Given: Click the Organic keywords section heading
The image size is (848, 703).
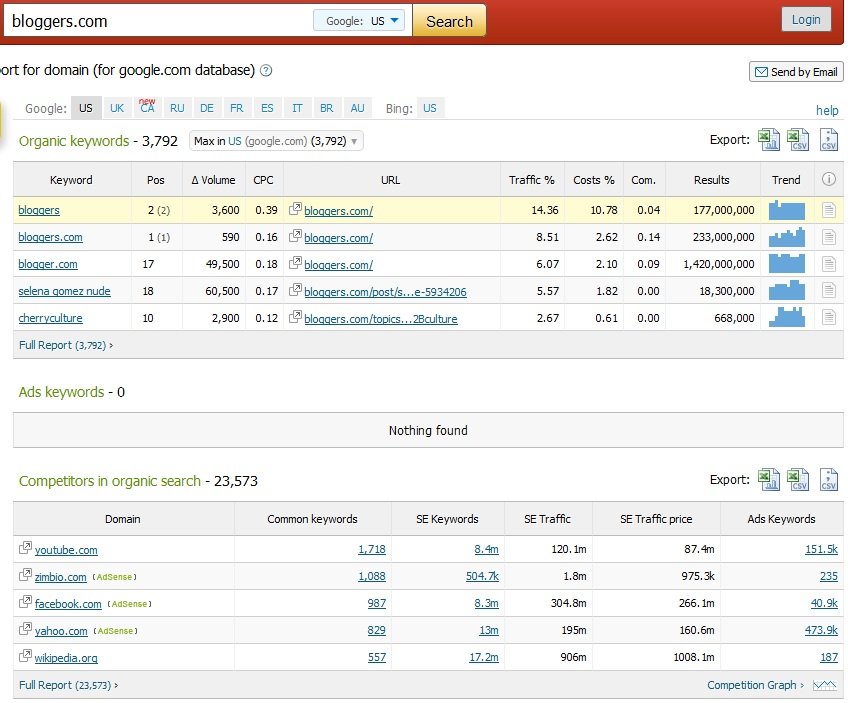Looking at the screenshot, I should tap(74, 141).
